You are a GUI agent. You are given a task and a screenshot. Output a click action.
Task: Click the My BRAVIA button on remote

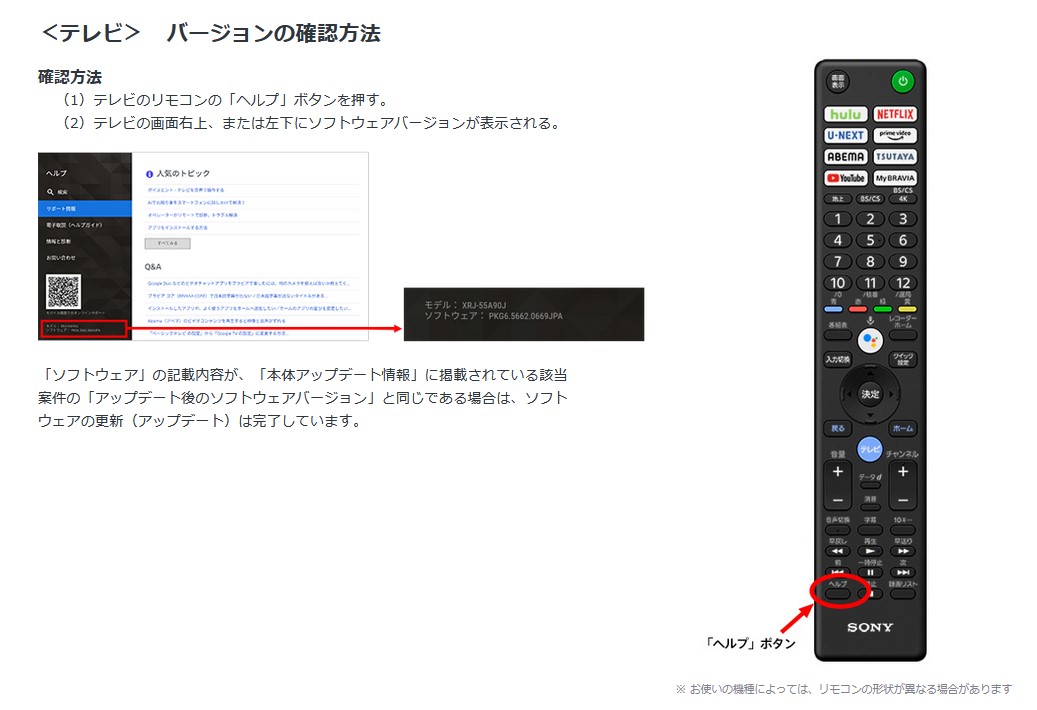tap(895, 178)
